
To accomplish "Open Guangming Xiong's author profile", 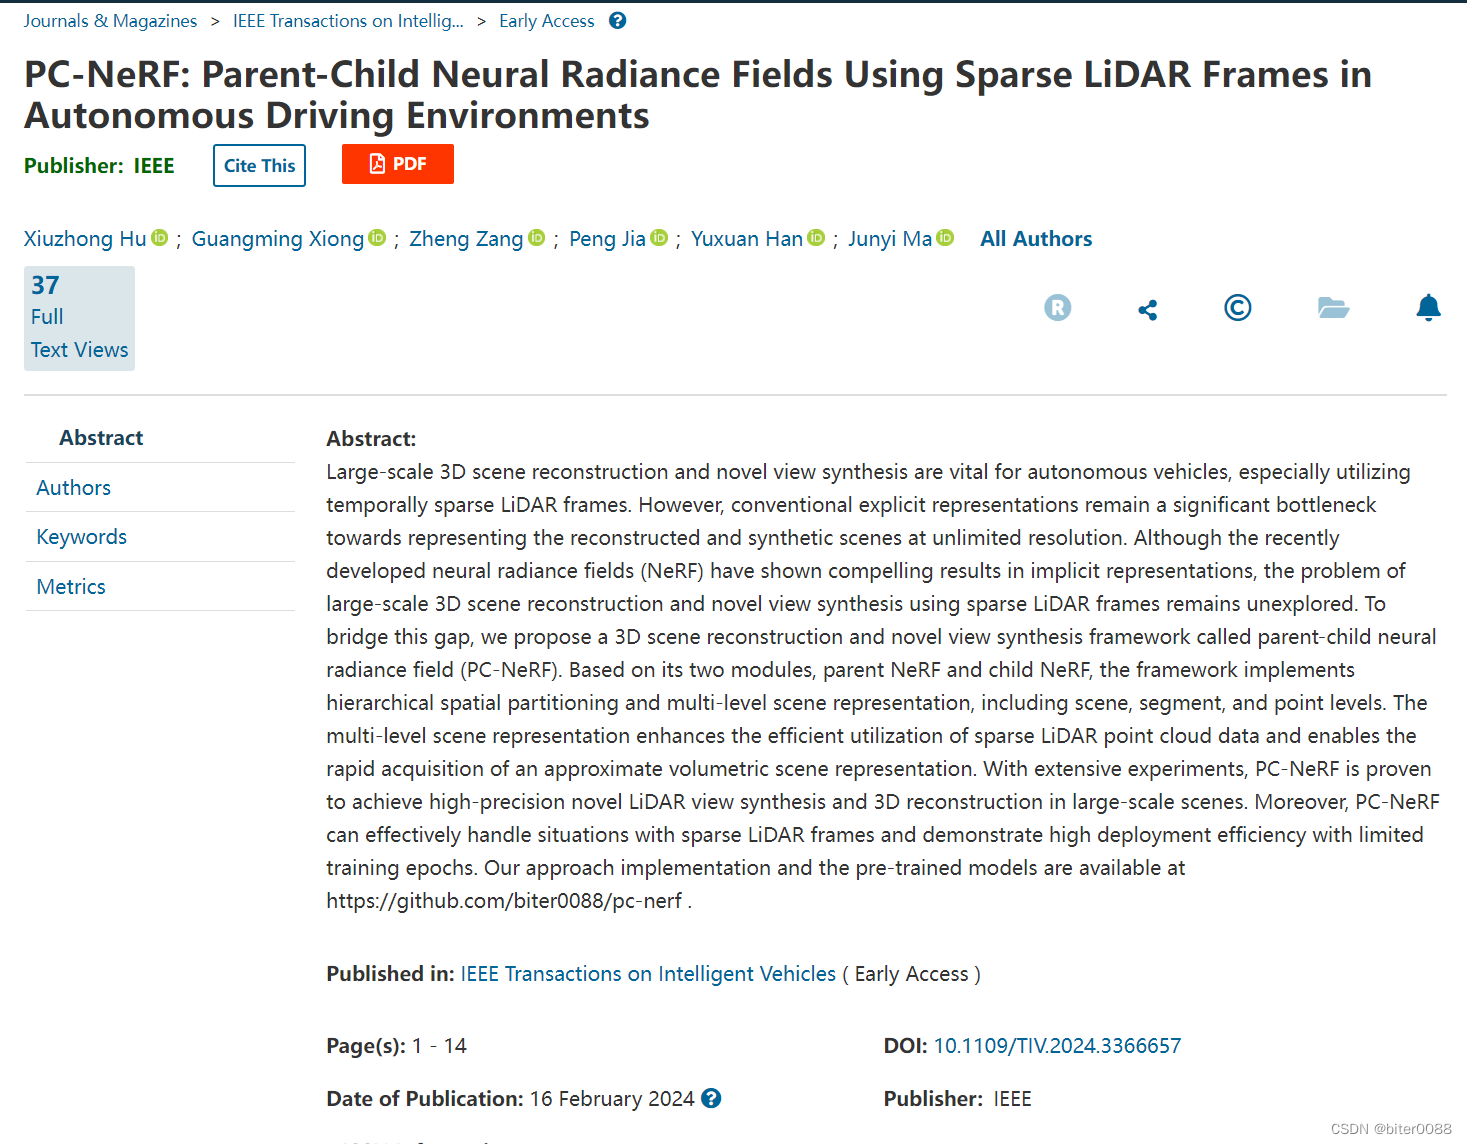I will point(278,238).
